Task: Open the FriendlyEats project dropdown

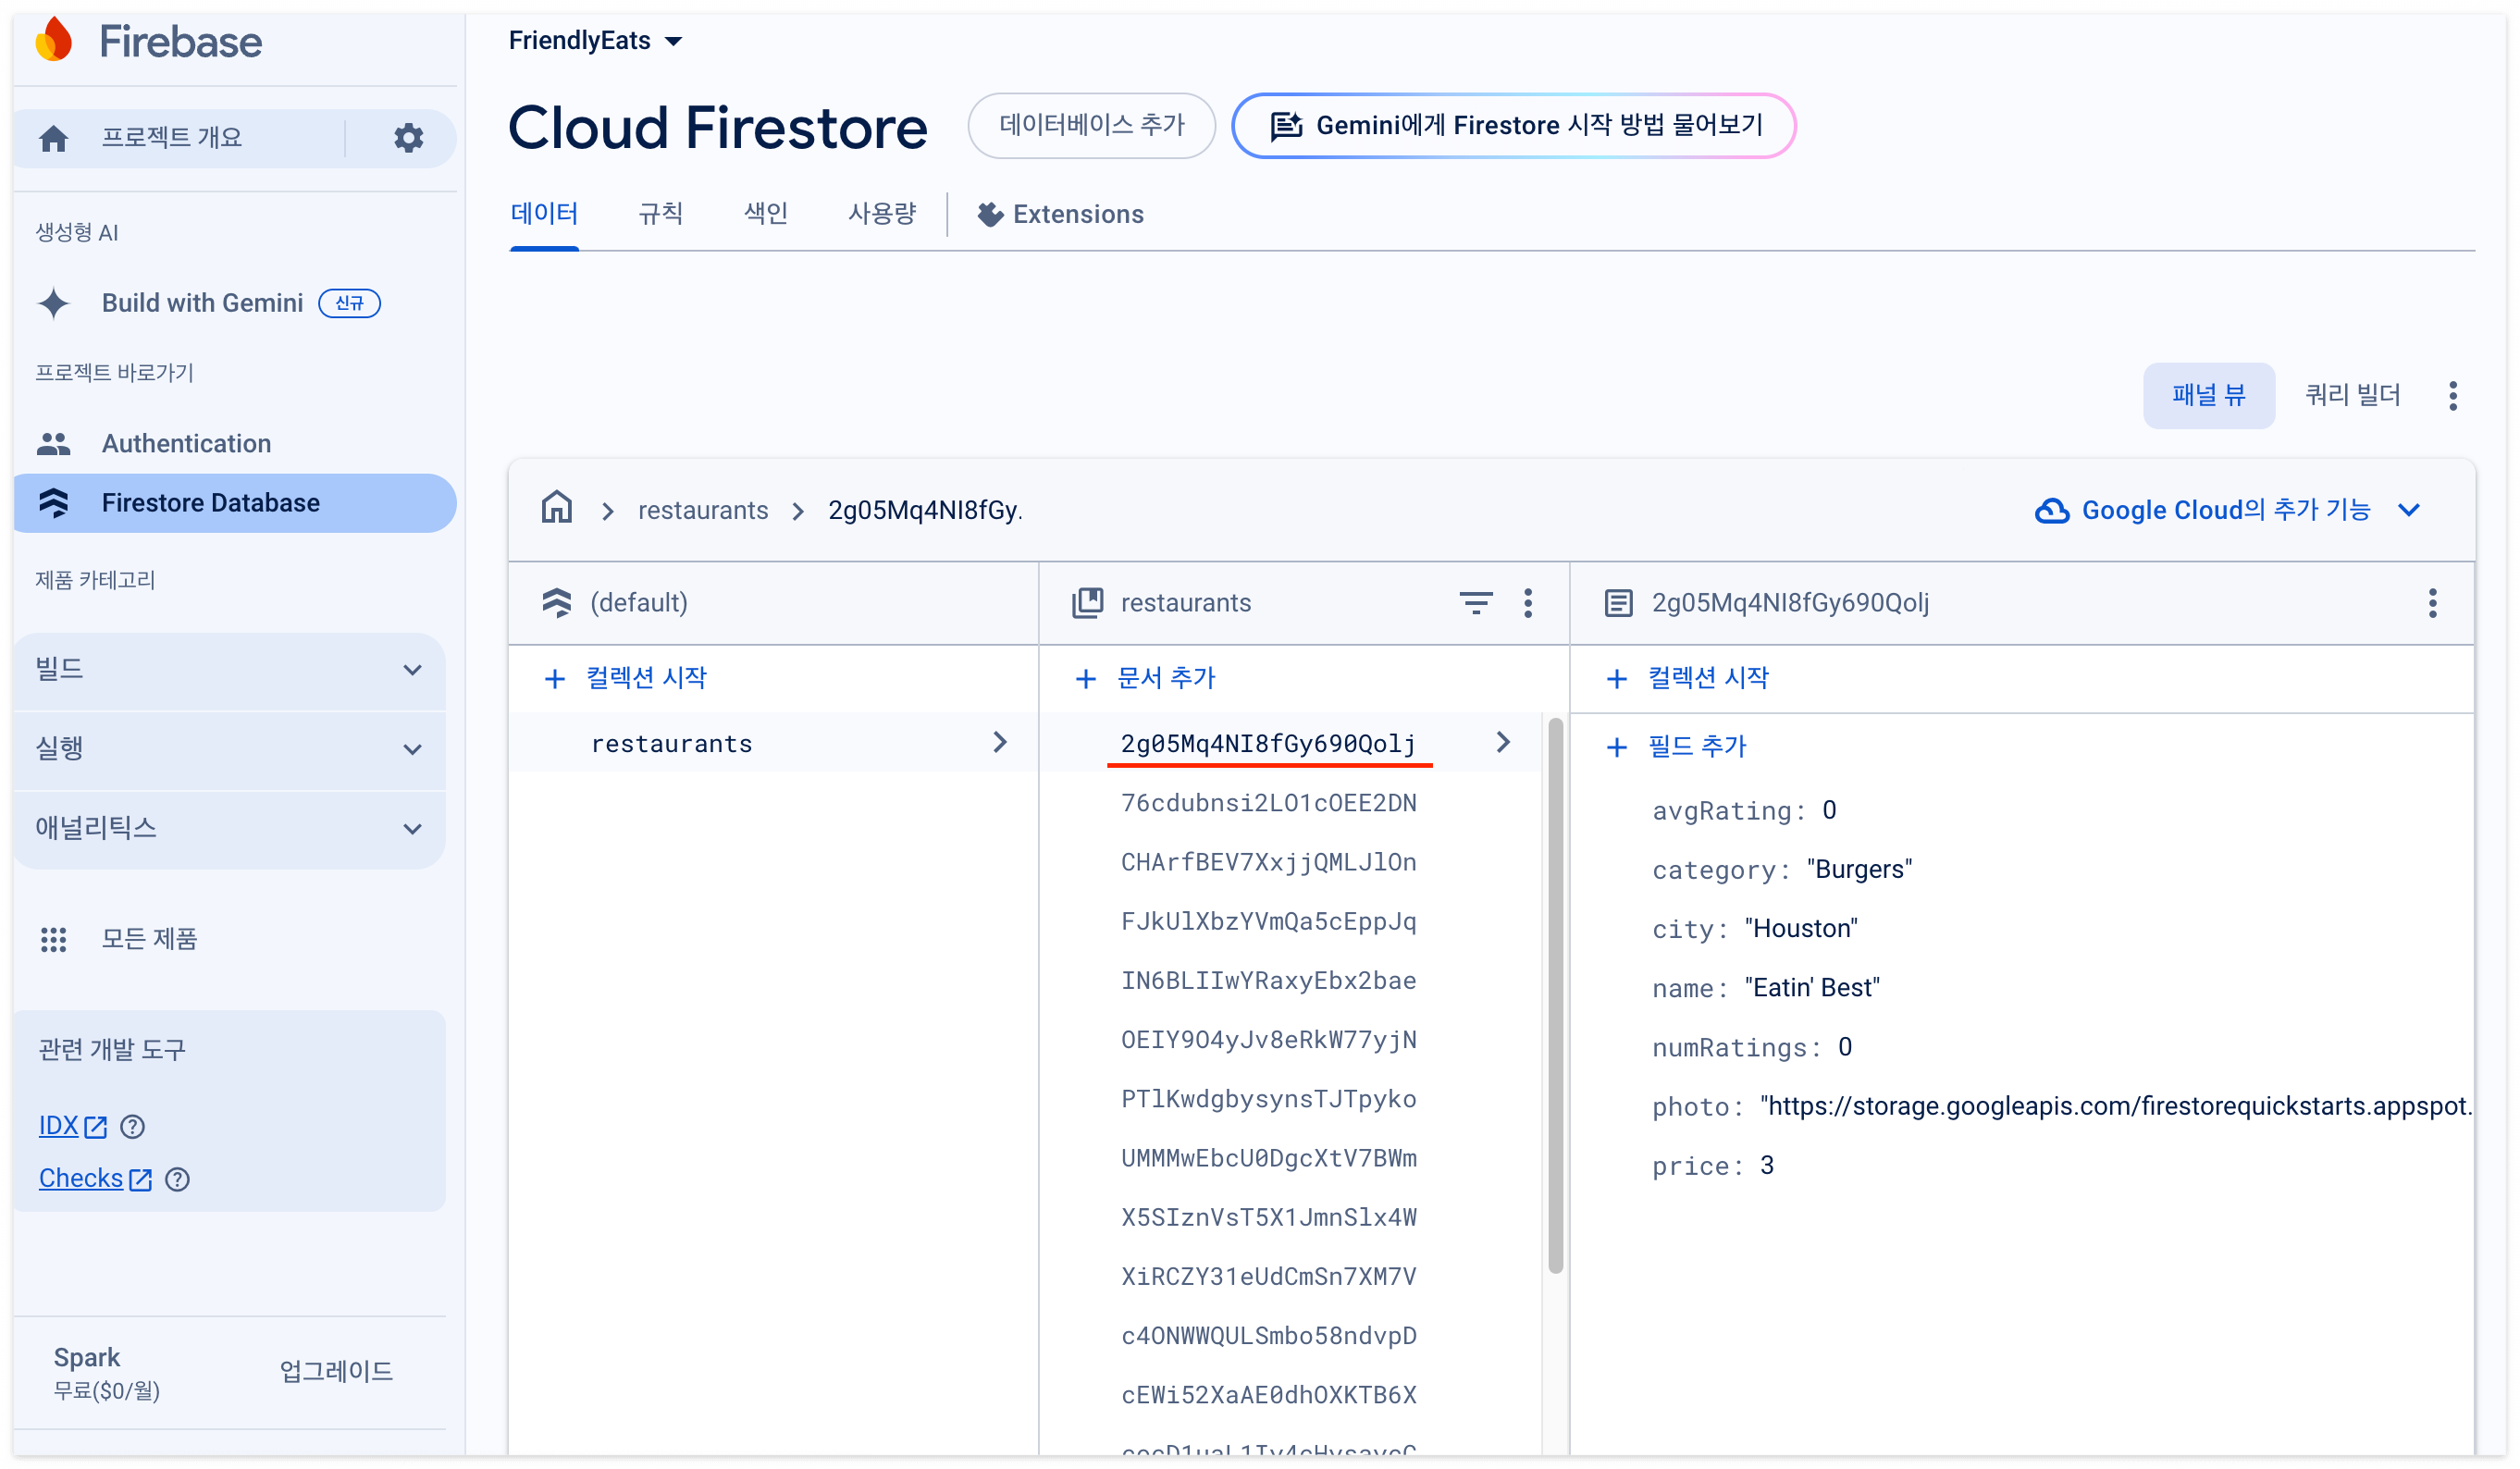Action: (595, 41)
